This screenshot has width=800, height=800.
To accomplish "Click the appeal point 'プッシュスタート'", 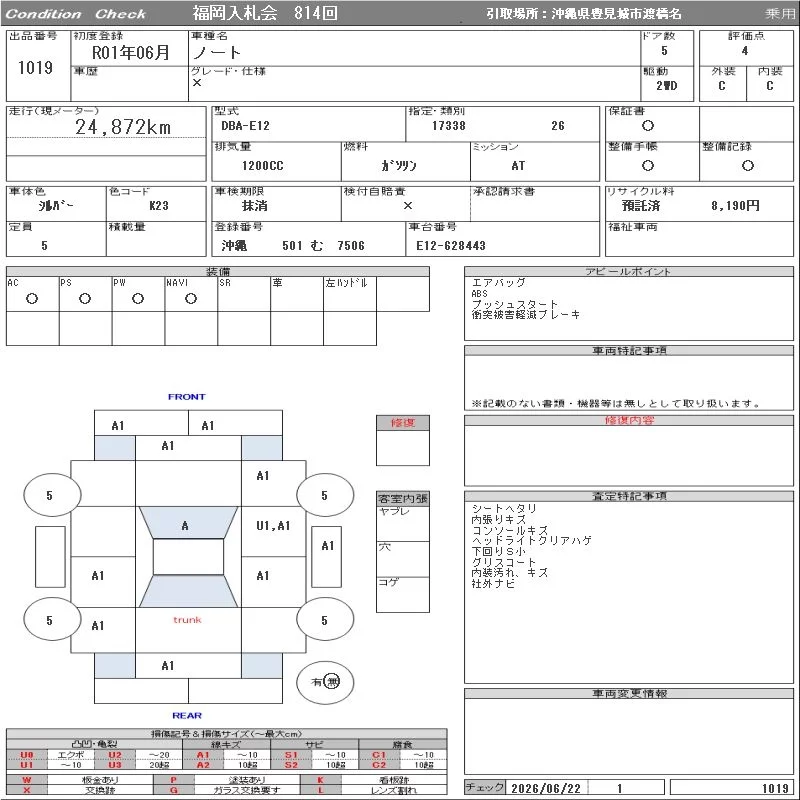I will tap(514, 304).
